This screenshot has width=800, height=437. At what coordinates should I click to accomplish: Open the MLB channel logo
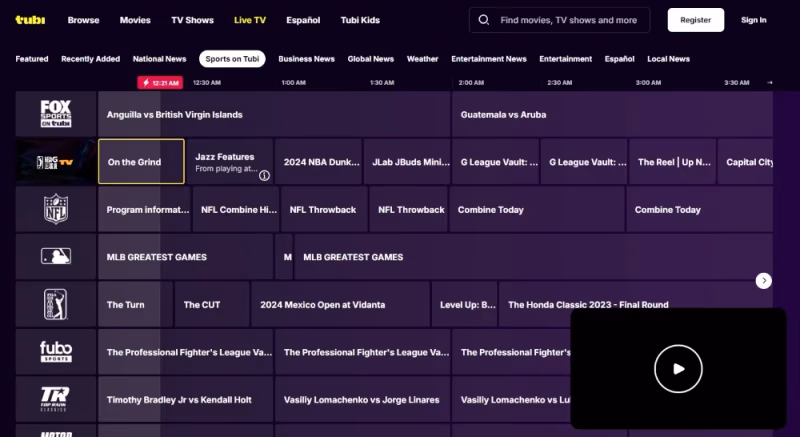[56, 256]
